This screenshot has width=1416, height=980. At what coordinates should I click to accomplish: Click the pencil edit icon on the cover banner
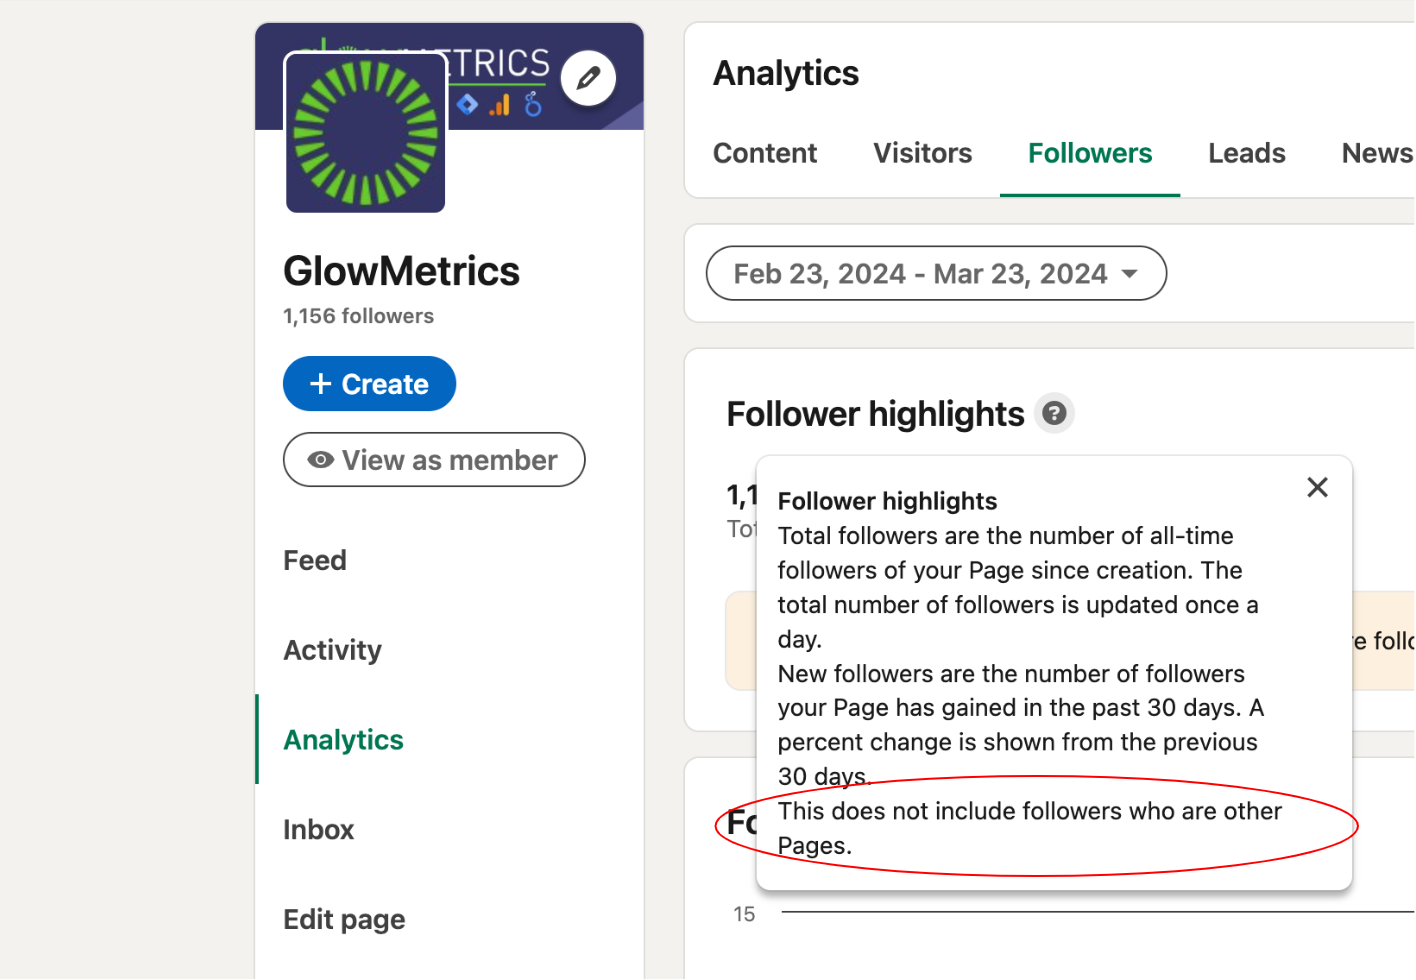click(x=588, y=78)
